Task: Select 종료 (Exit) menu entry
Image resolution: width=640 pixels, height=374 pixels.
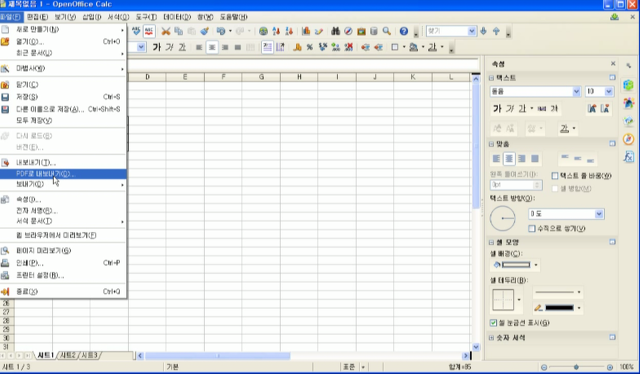Action: (x=63, y=292)
